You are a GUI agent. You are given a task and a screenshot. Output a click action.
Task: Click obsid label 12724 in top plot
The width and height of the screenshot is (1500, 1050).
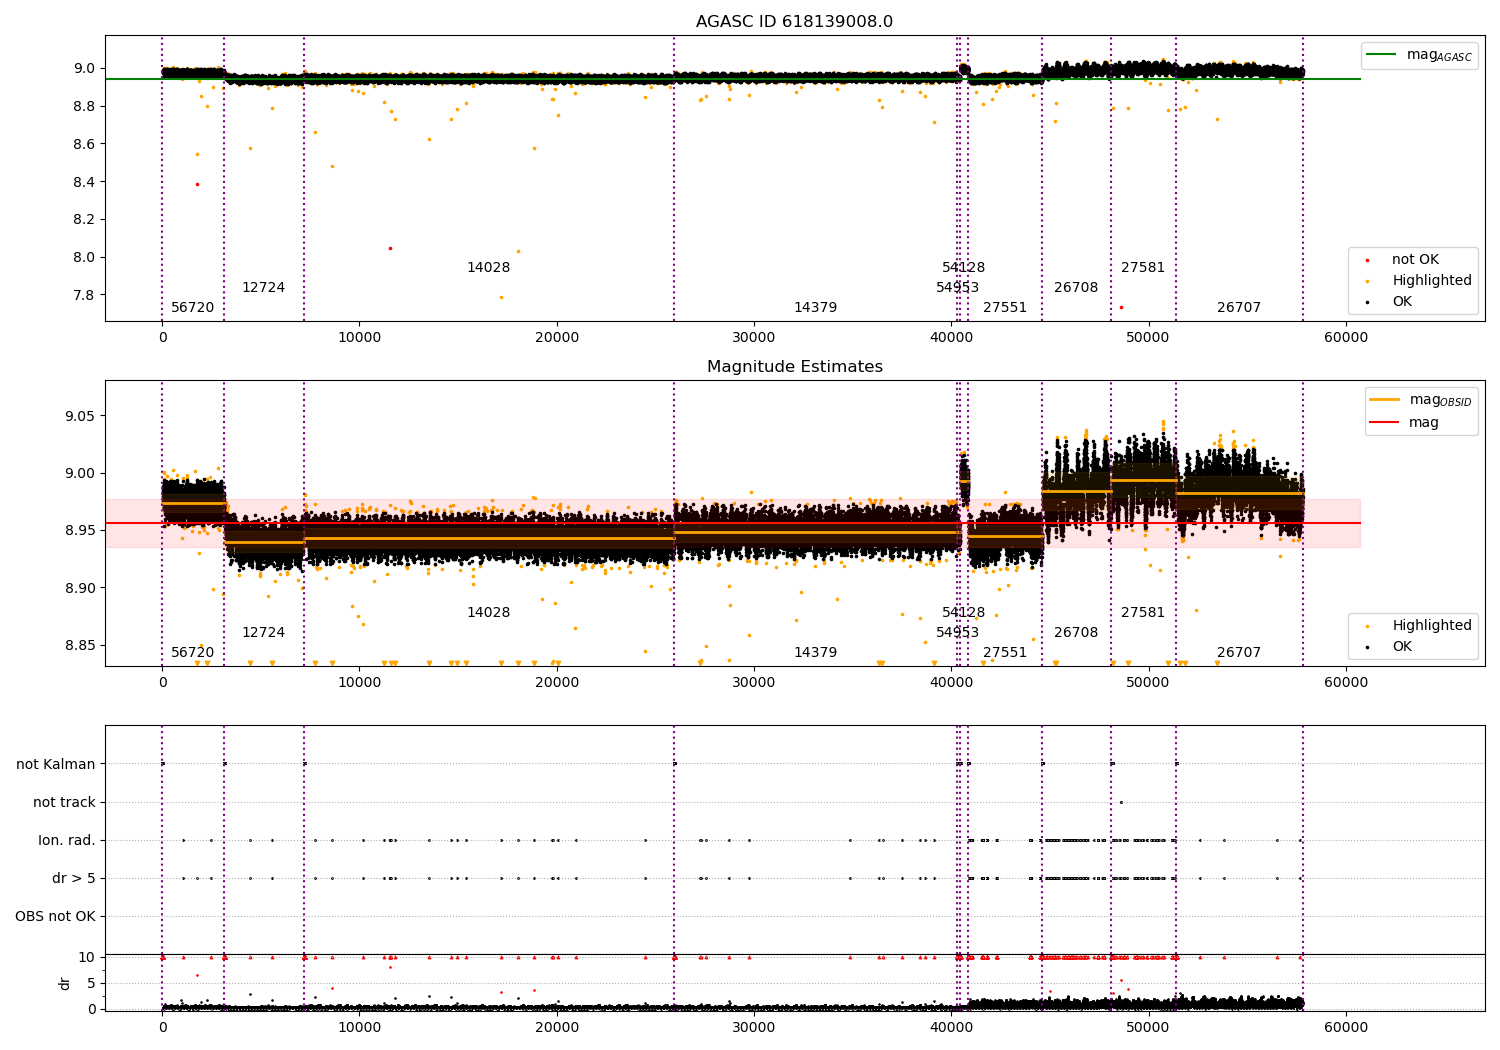263,288
